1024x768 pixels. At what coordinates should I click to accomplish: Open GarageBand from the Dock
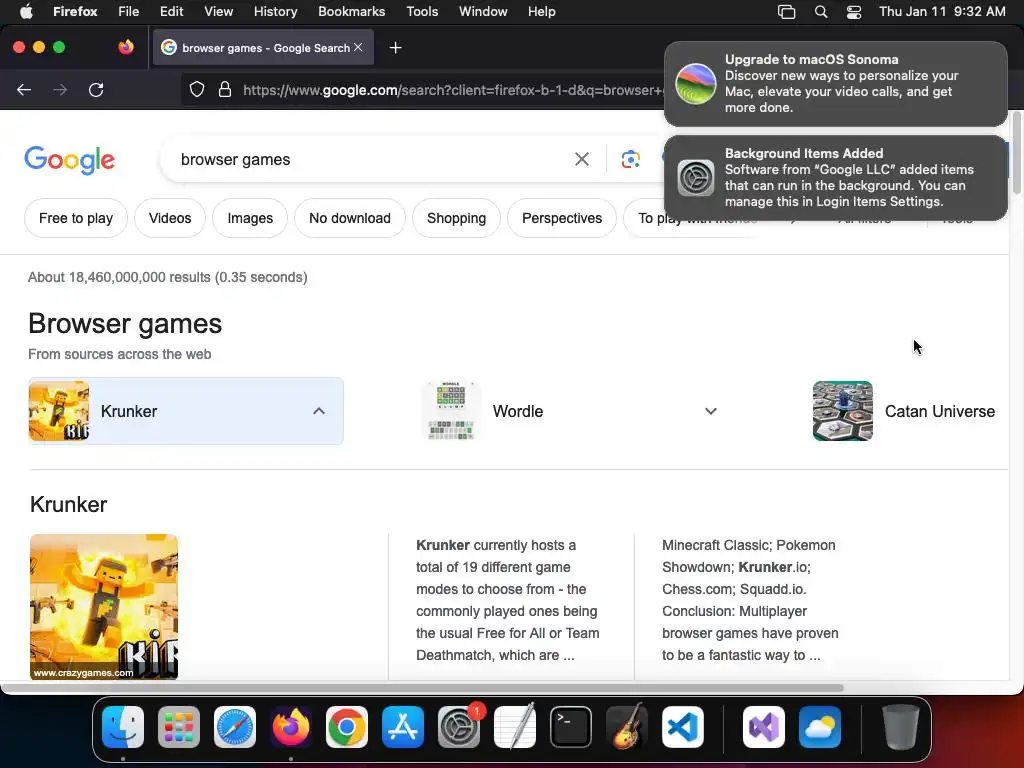point(627,727)
